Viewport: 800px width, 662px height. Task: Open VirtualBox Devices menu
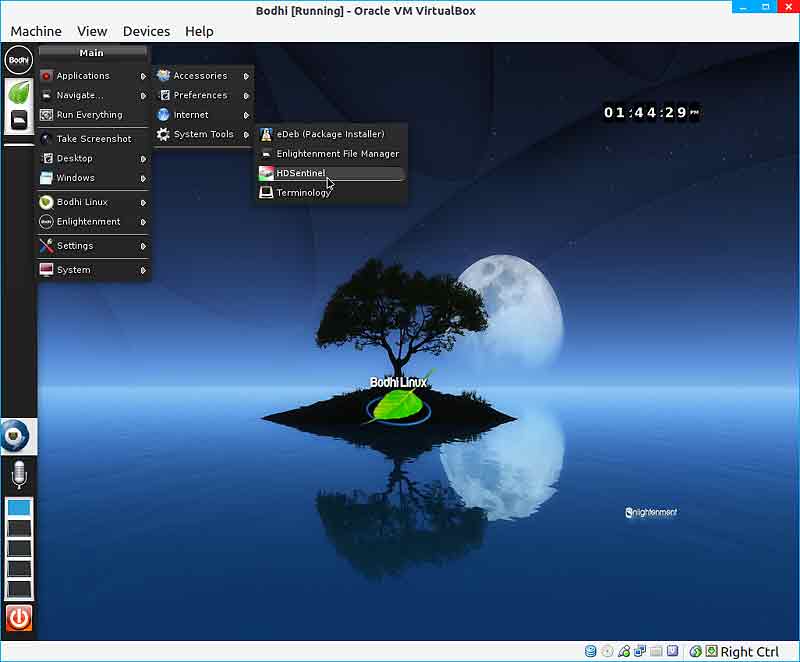pyautogui.click(x=146, y=32)
